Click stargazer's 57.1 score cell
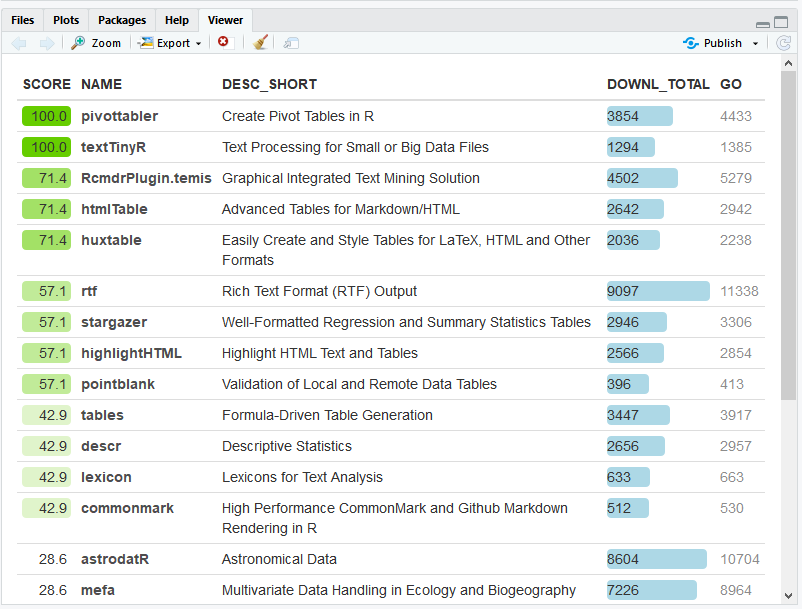 [47, 322]
